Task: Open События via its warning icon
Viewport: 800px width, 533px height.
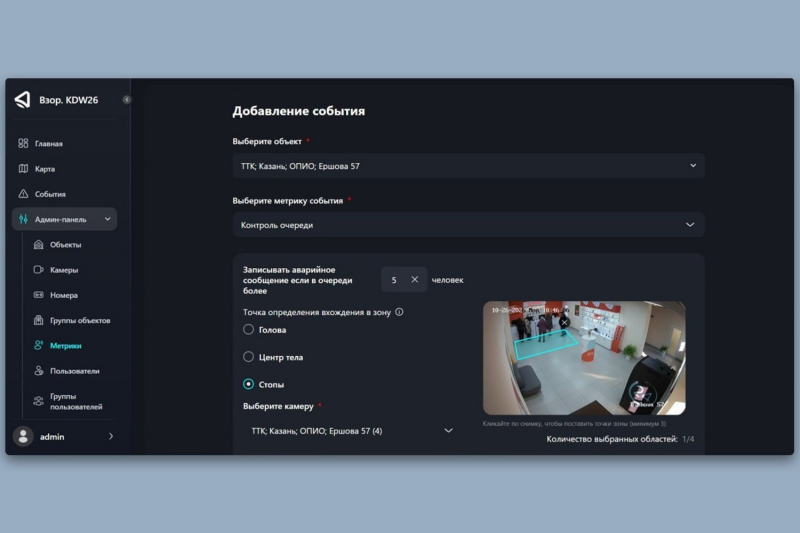Action: coord(23,194)
